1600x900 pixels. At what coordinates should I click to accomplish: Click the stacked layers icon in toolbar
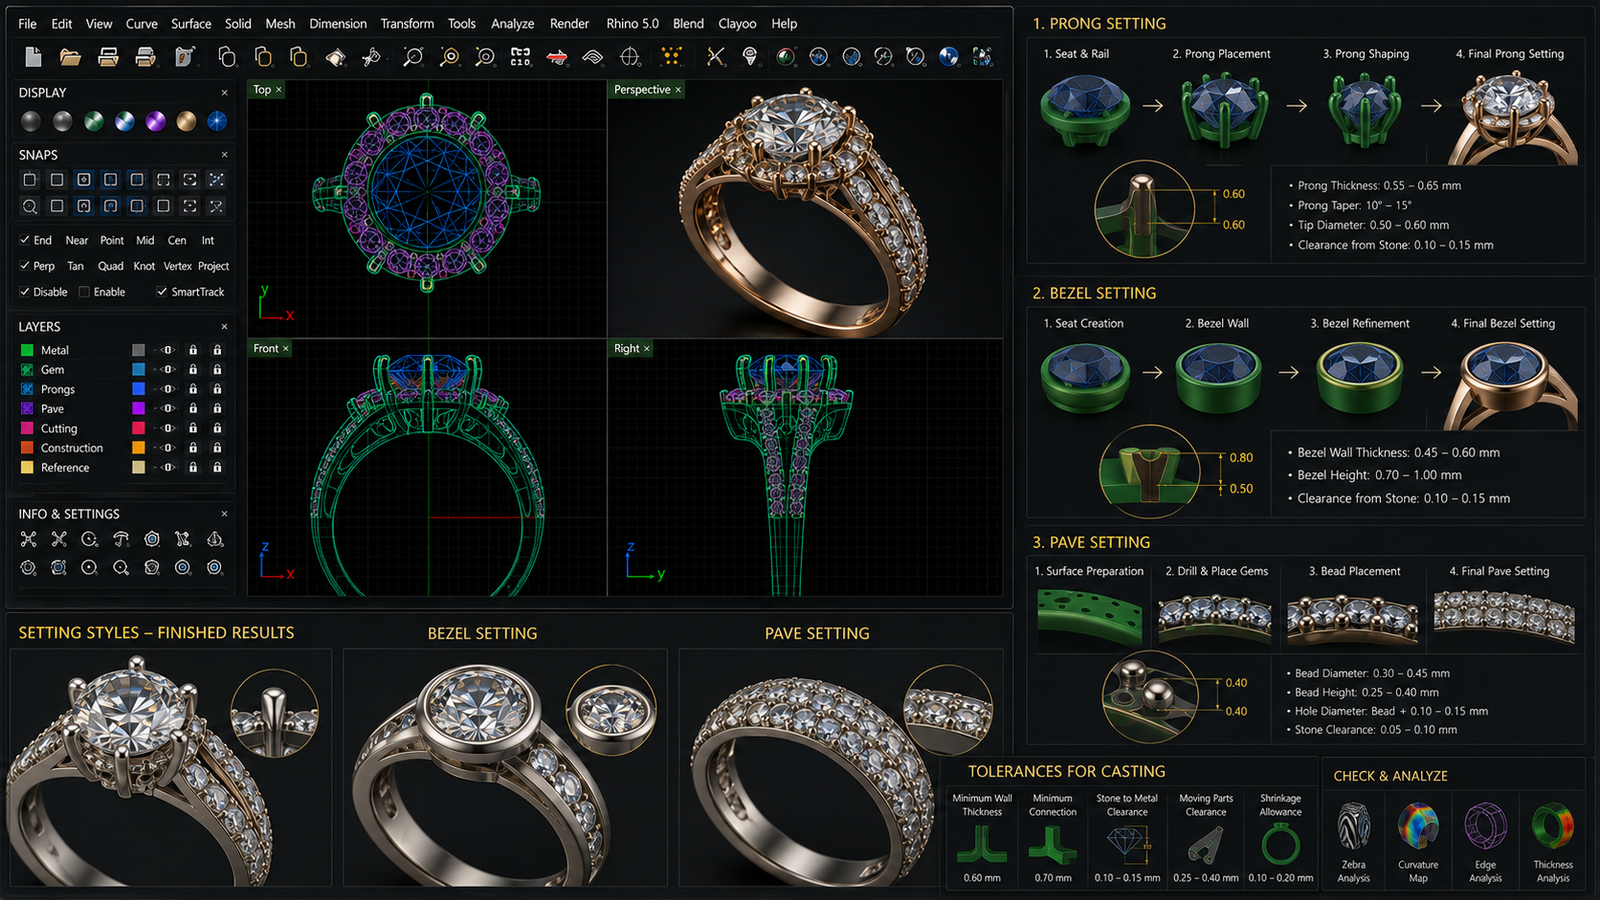(x=593, y=57)
